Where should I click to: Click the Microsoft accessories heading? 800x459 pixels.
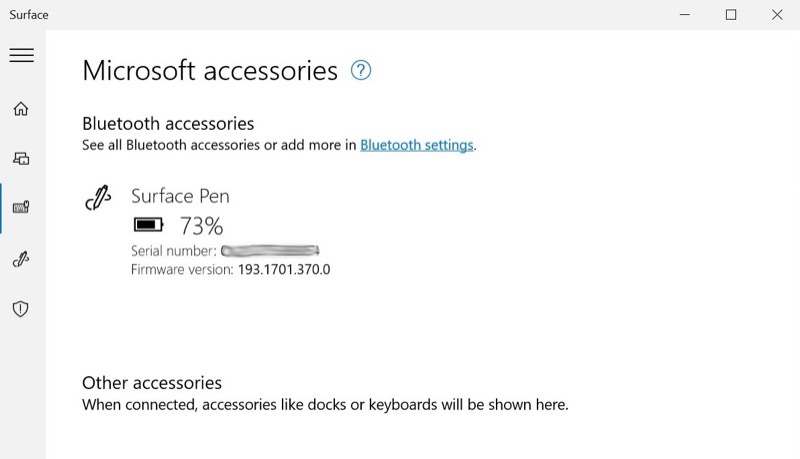(x=210, y=70)
